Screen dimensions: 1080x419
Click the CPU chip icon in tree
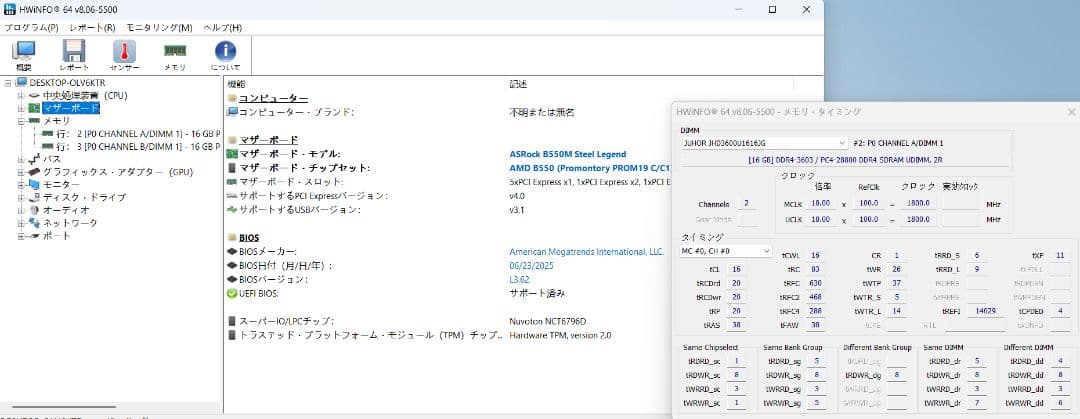pyautogui.click(x=34, y=95)
